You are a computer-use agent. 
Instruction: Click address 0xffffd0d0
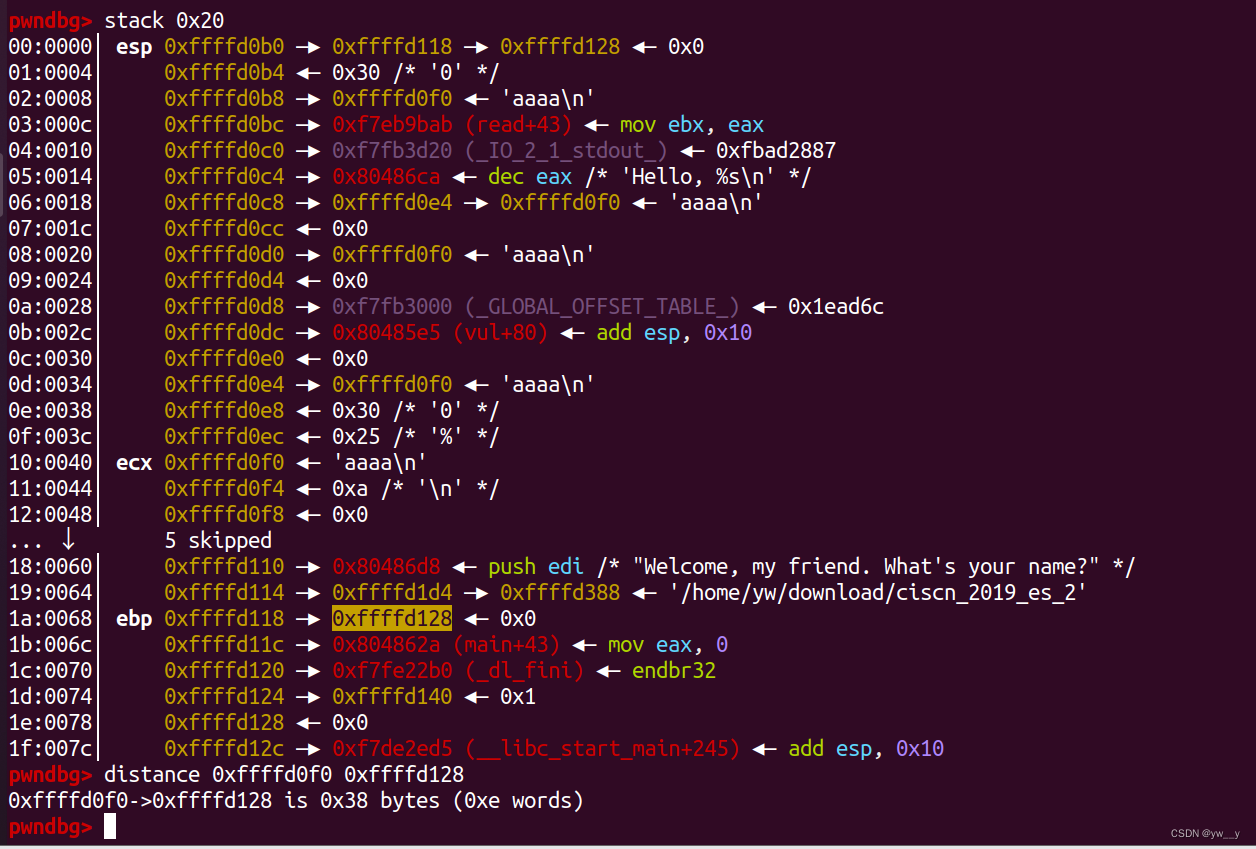(x=224, y=255)
